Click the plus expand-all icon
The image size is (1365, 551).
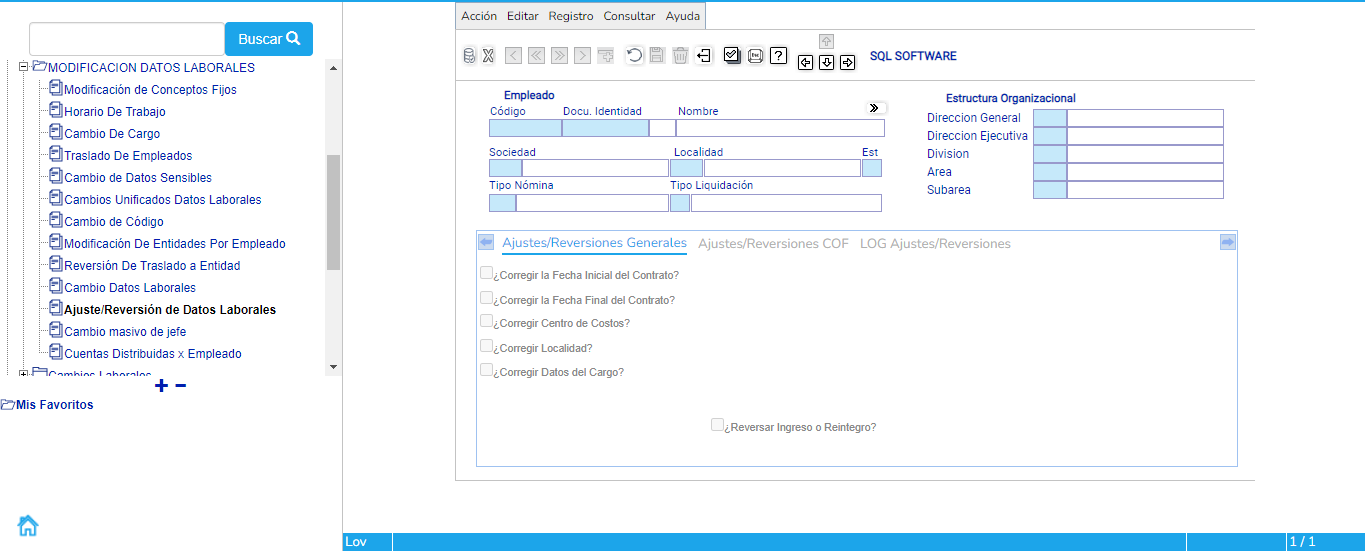coord(162,386)
